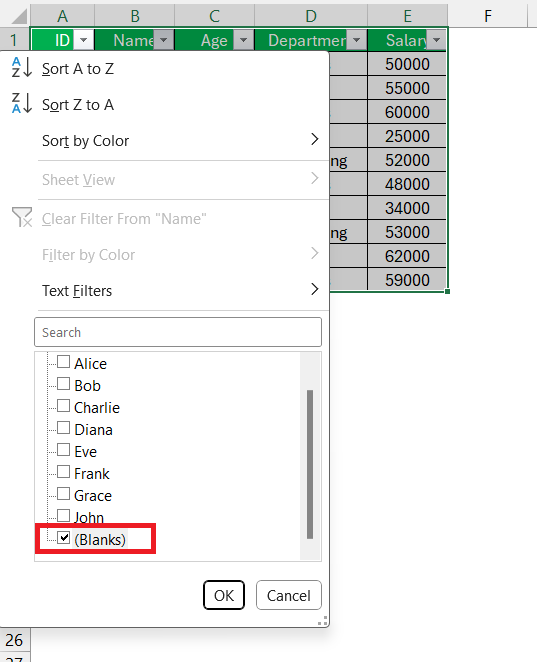The image size is (537, 662).
Task: Click the salary cell 50000
Action: point(407,64)
